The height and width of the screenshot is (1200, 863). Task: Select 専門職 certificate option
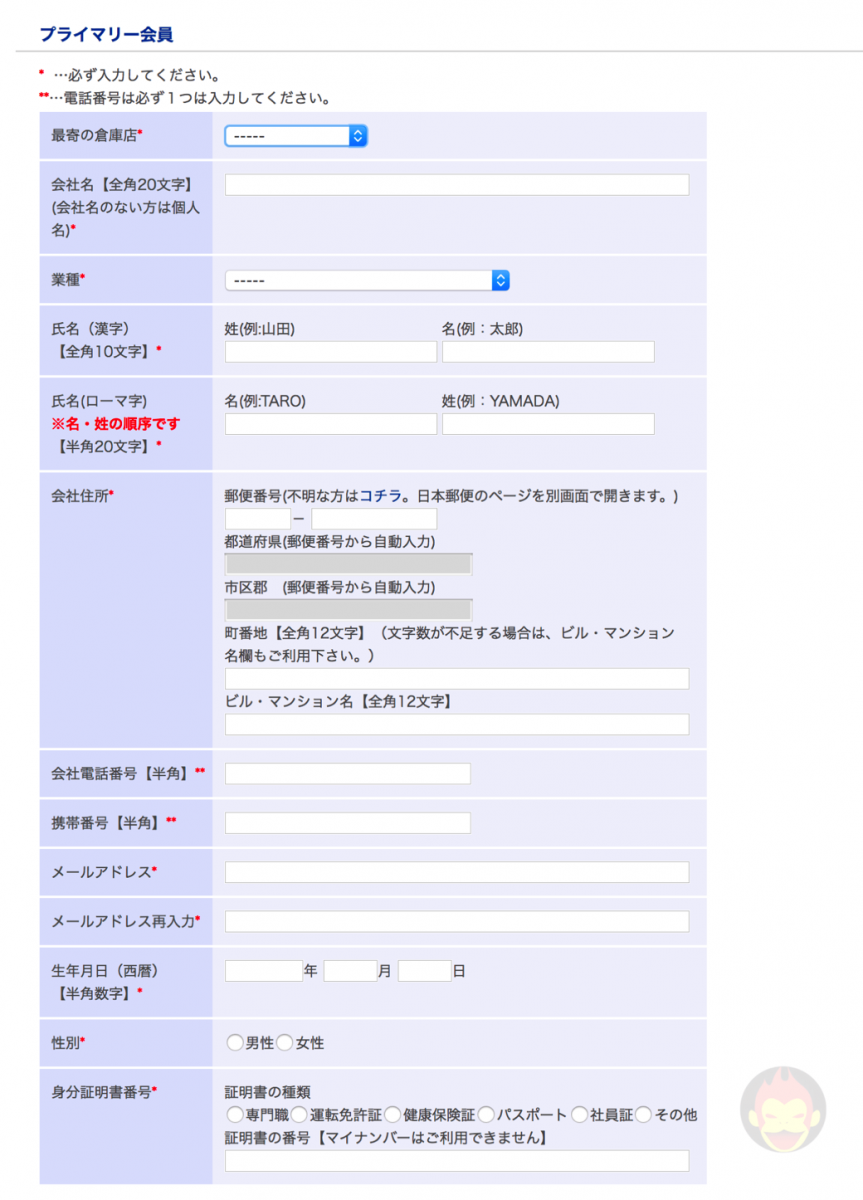coord(235,1114)
